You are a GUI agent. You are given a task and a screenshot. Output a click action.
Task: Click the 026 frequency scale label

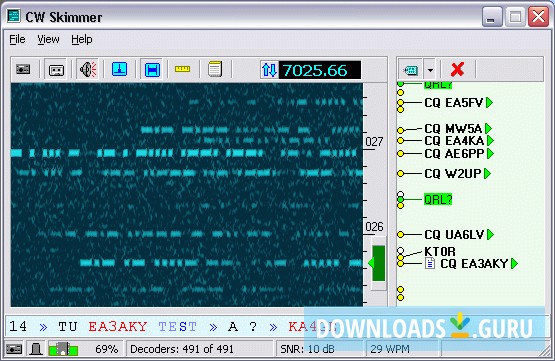[374, 227]
